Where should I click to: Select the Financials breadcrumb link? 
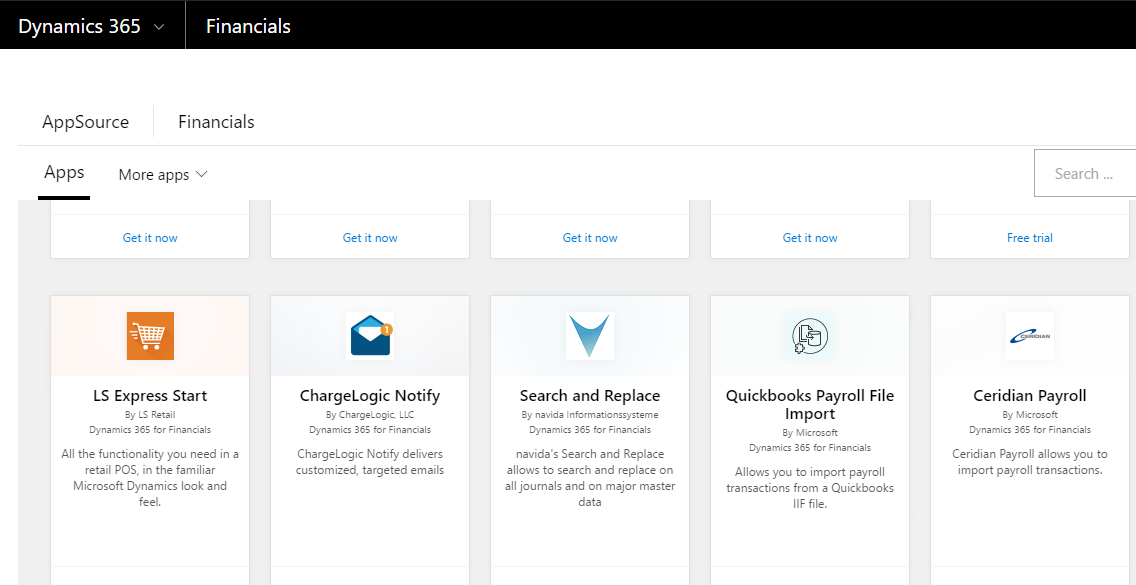[x=216, y=122]
